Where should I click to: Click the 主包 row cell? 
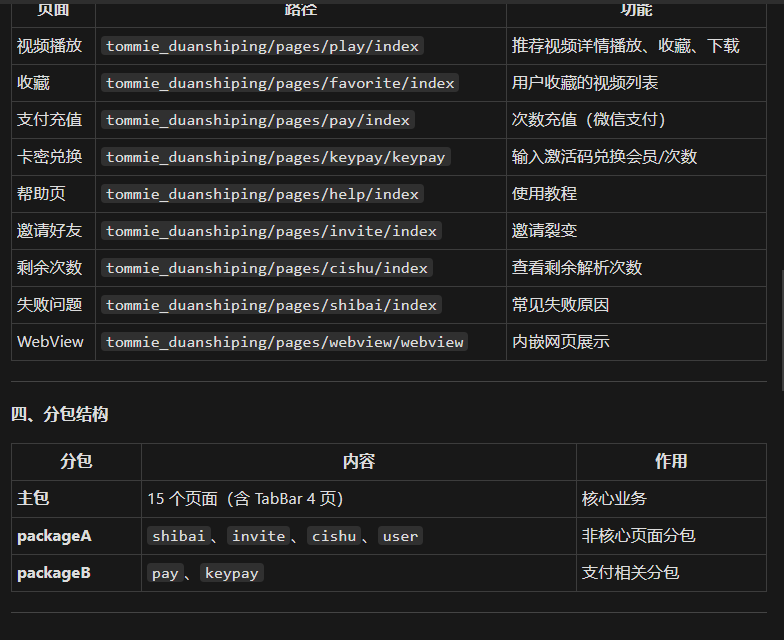(76, 498)
